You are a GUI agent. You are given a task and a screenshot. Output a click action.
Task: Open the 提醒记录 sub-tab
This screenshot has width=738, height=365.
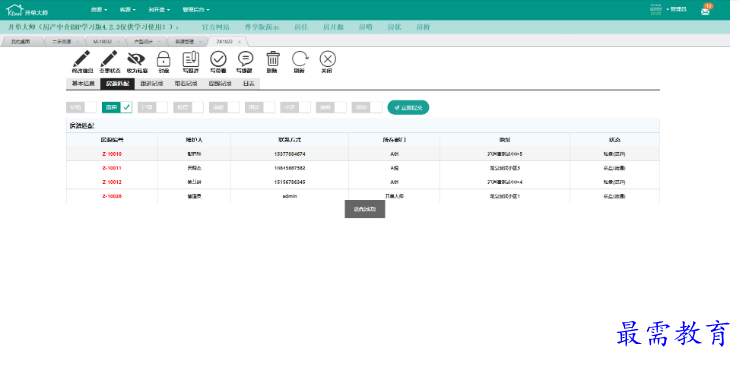(220, 84)
